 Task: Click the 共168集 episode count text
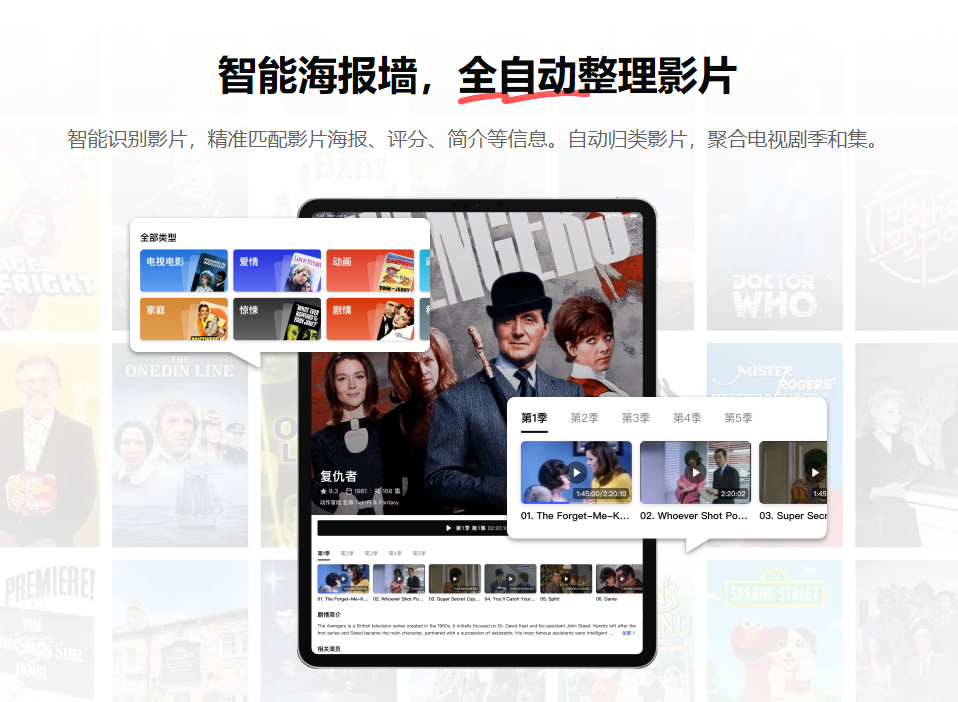pyautogui.click(x=387, y=491)
